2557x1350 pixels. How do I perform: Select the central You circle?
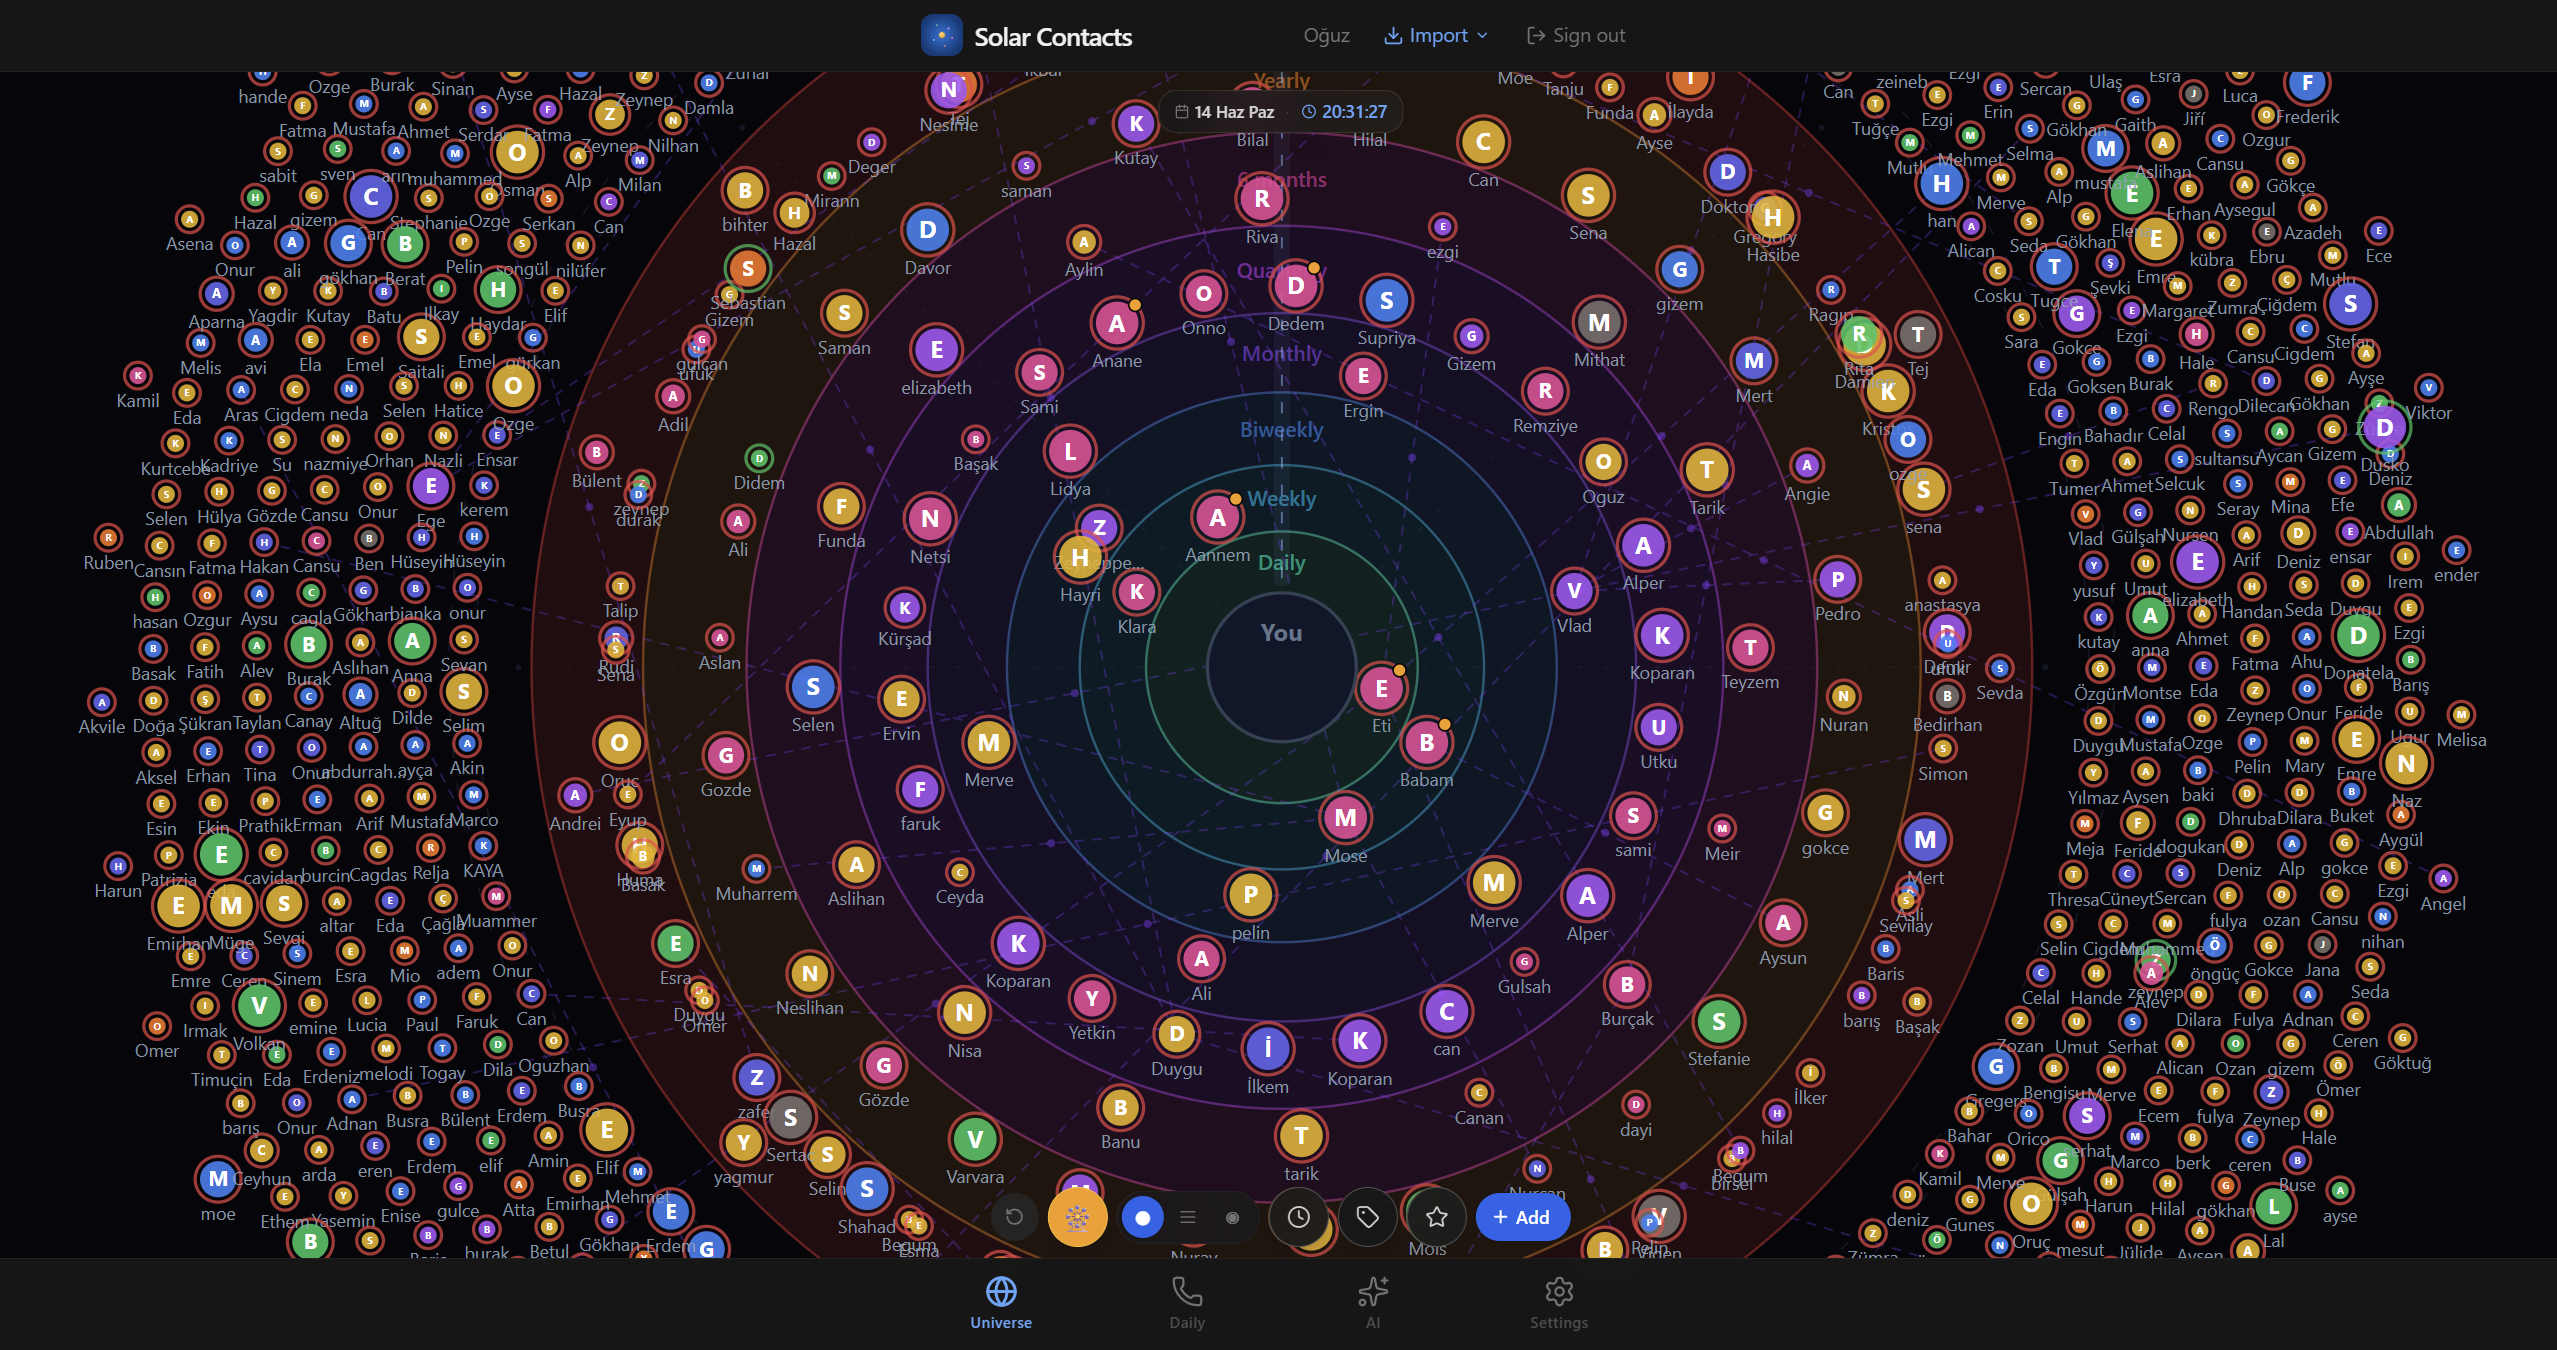pos(1282,666)
